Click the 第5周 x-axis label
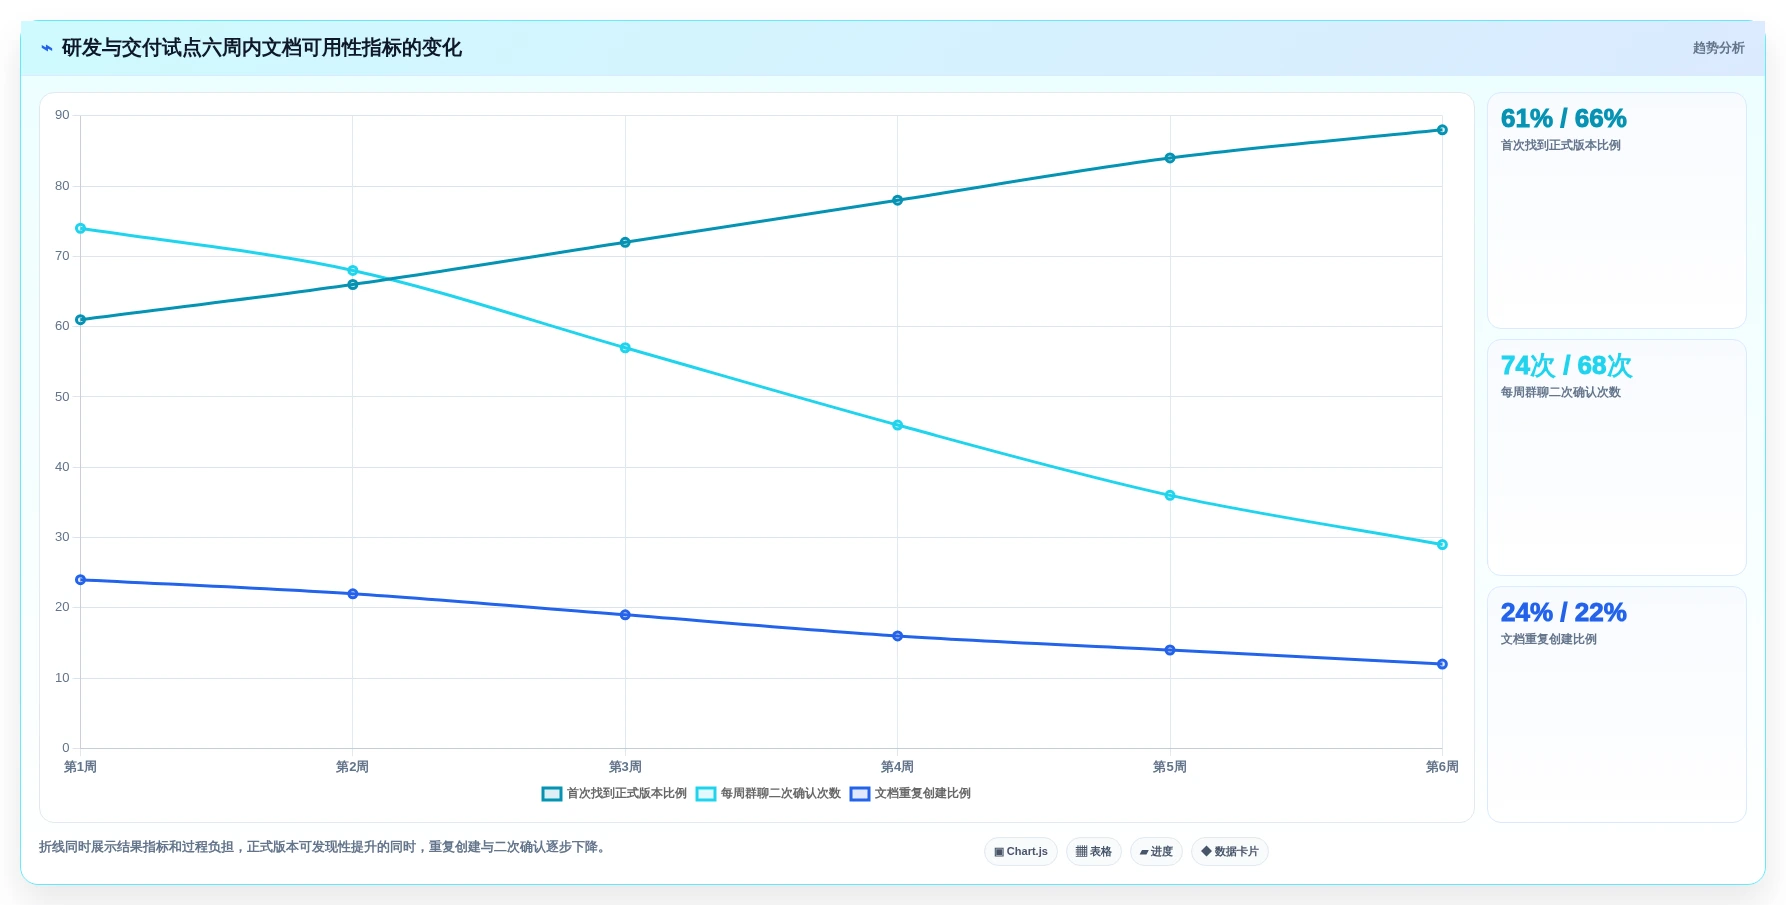1786x905 pixels. click(x=1169, y=767)
